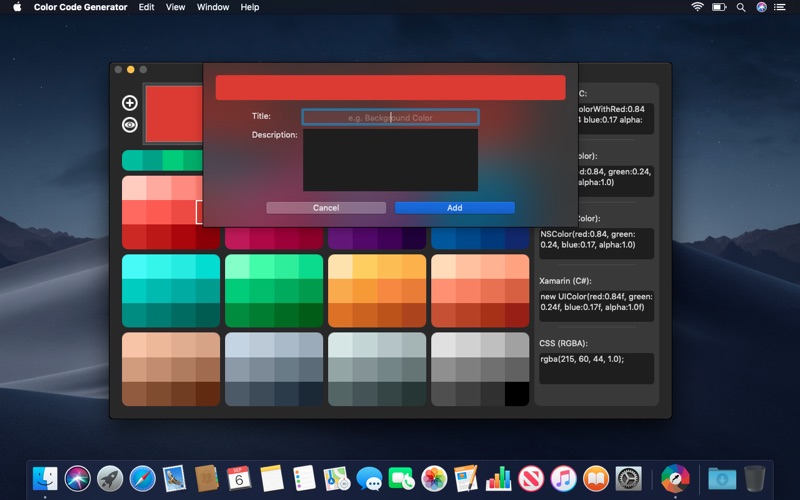Click the battery status icon
Image resolution: width=800 pixels, height=500 pixels.
pyautogui.click(x=719, y=7)
